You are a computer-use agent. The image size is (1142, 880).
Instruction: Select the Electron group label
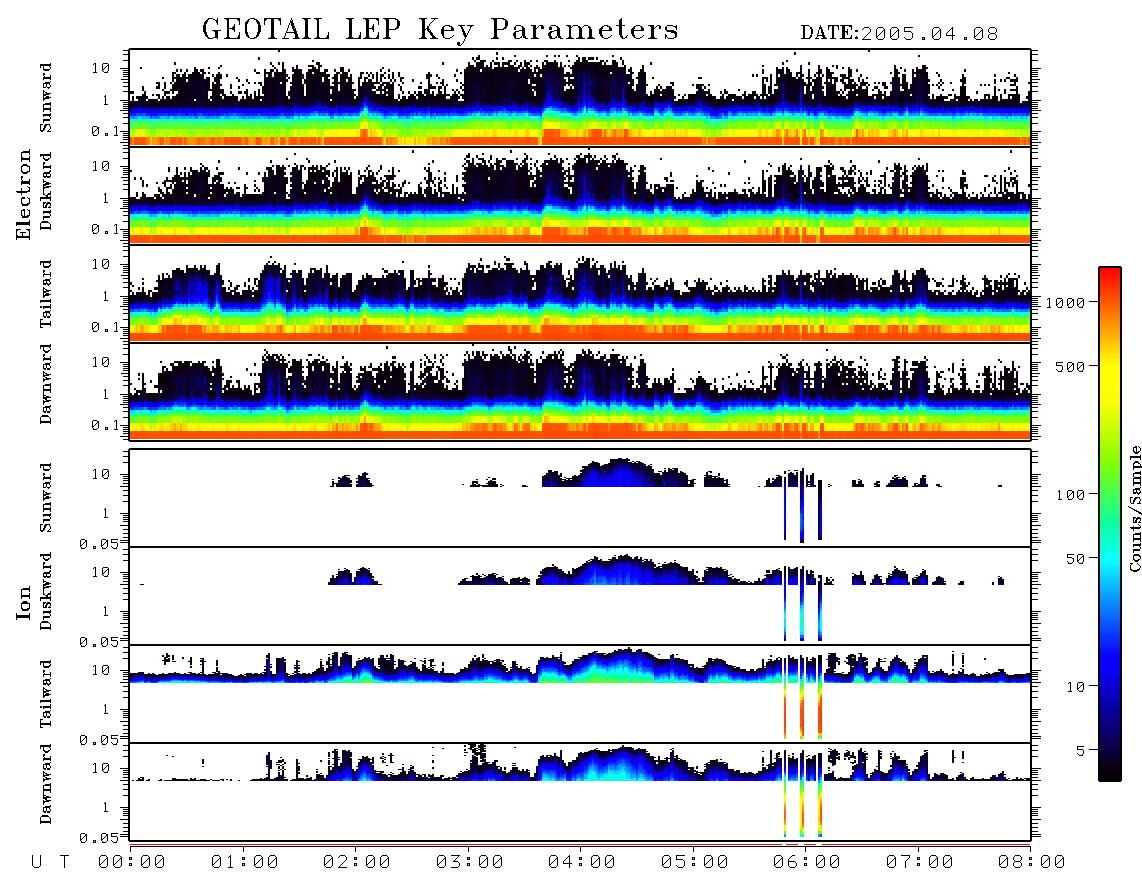click(23, 194)
